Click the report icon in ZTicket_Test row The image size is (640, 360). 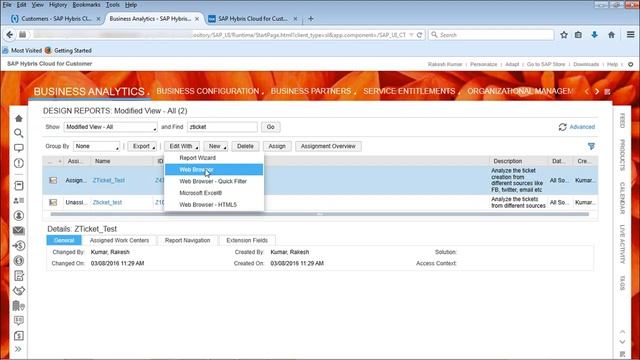click(53, 180)
